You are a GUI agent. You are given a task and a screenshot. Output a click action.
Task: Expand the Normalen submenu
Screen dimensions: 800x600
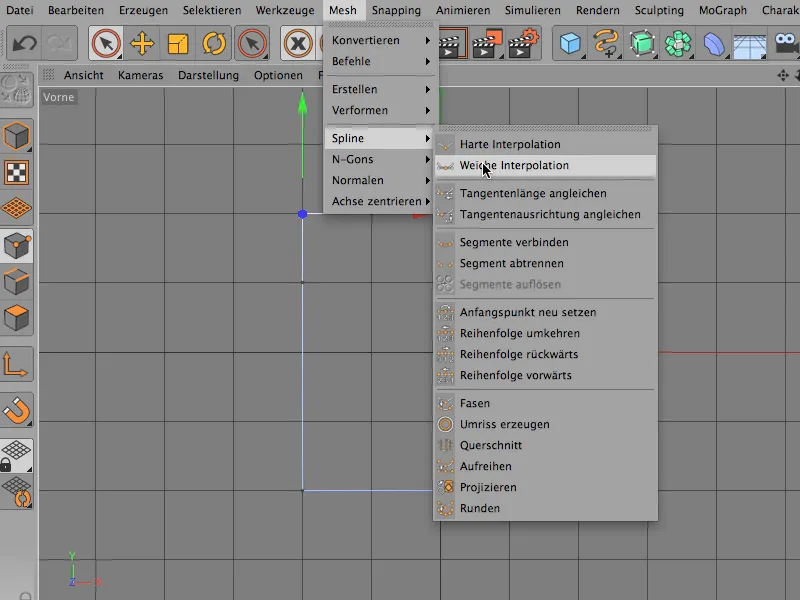coord(381,180)
